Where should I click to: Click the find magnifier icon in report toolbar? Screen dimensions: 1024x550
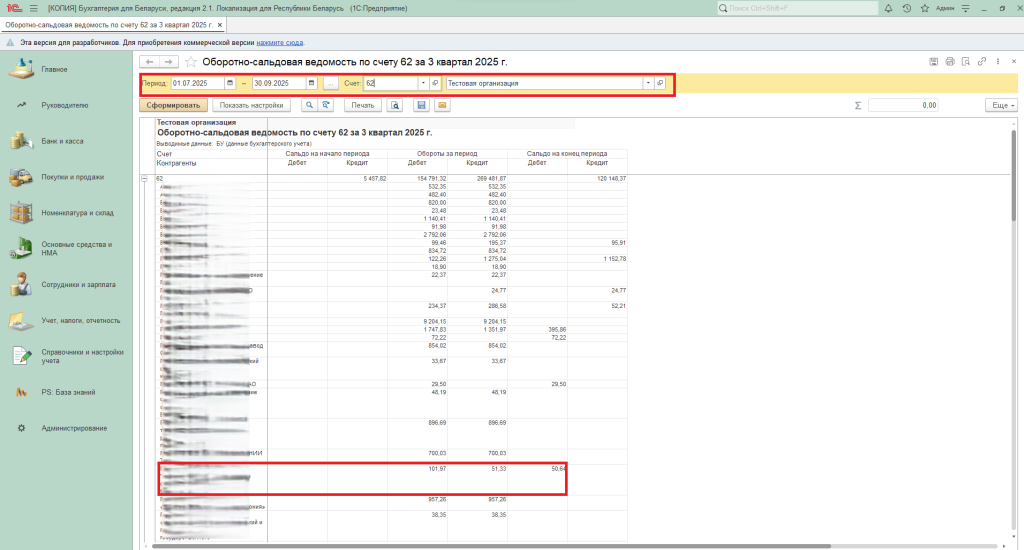tap(310, 105)
